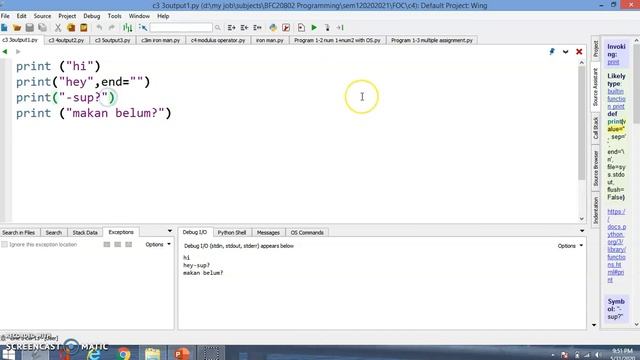This screenshot has height=360, width=640.
Task: Click the magnifier search icon
Action: (218, 27)
